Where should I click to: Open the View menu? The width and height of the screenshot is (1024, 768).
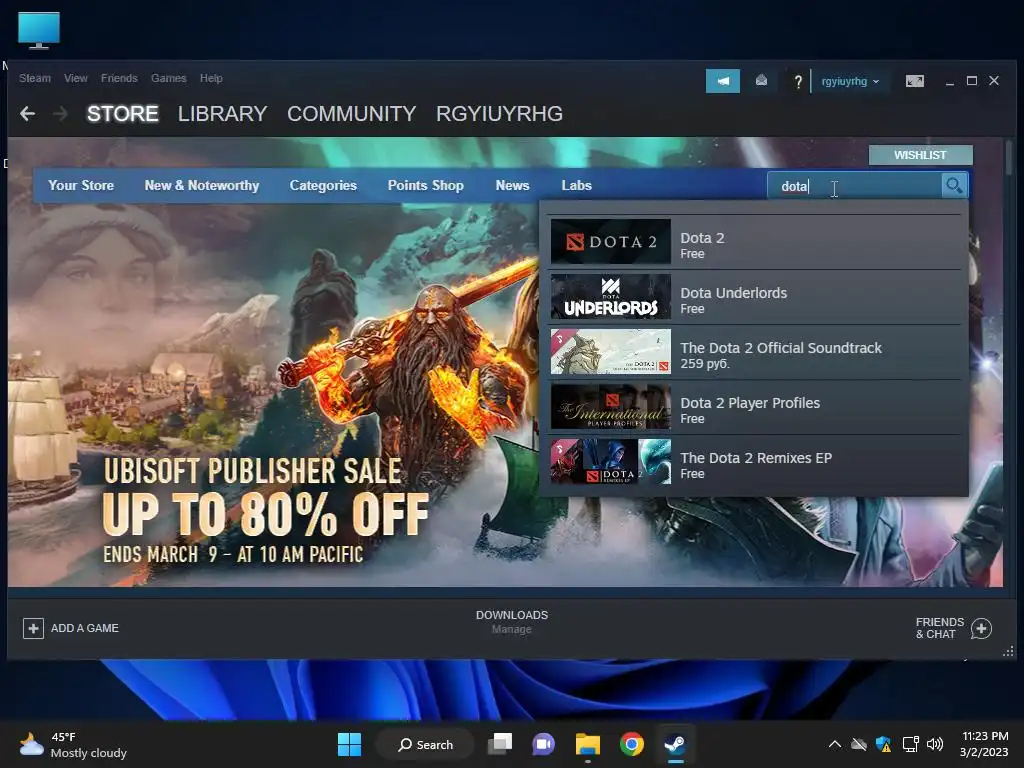click(76, 78)
